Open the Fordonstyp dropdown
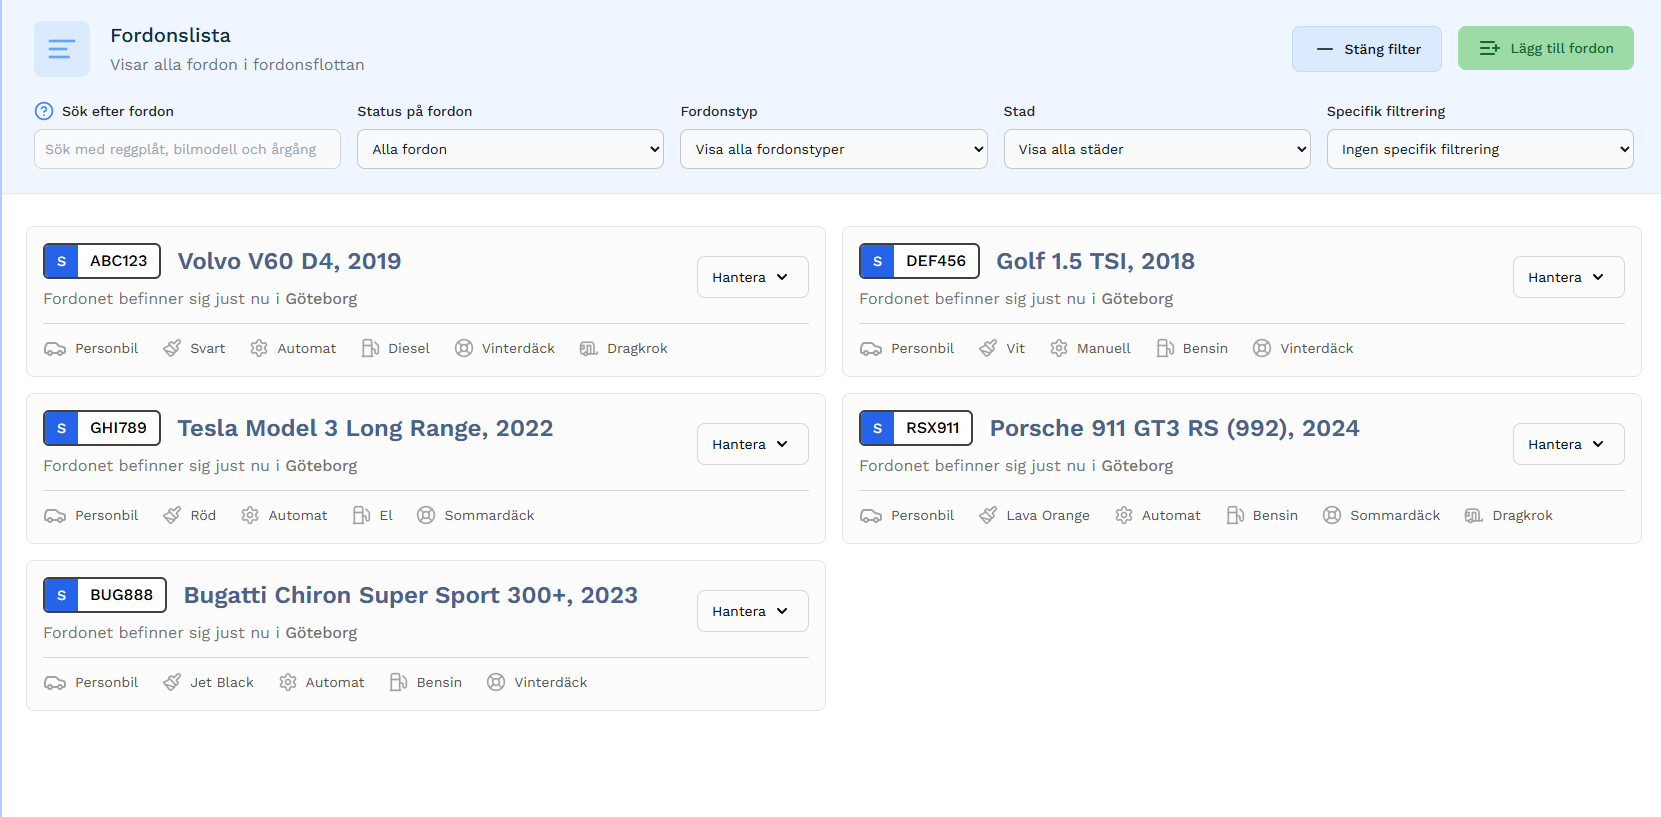Screen dimensions: 1661x817 (x=833, y=149)
